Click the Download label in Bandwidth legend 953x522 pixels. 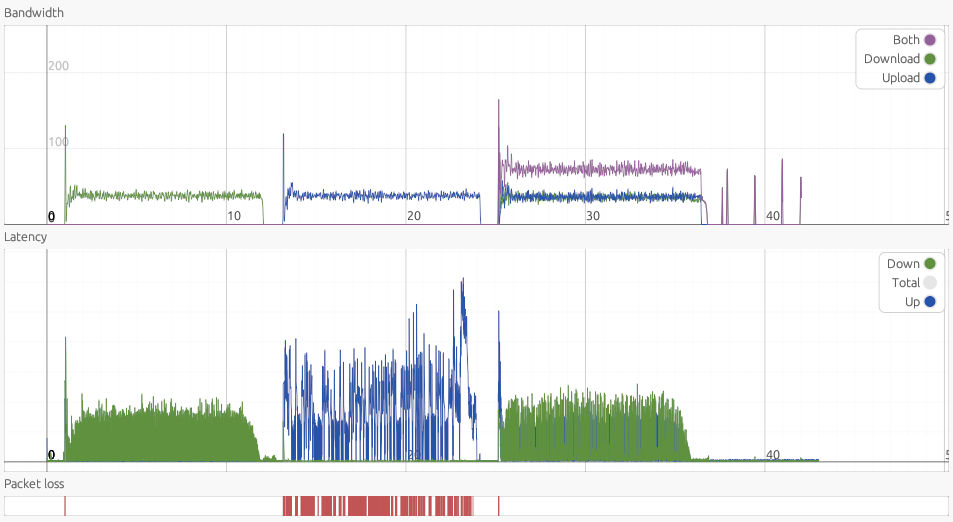(x=892, y=59)
